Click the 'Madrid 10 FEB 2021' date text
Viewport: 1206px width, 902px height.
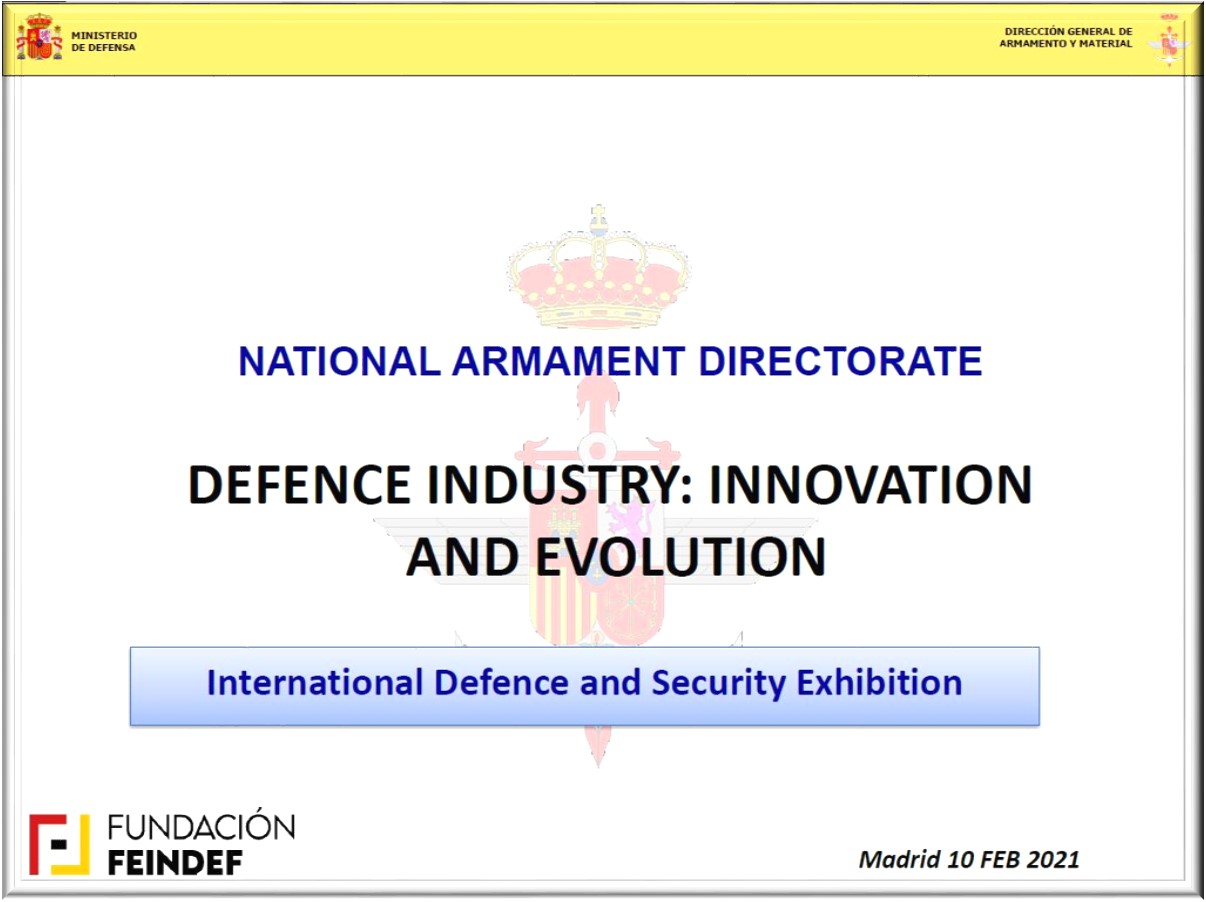click(x=969, y=859)
